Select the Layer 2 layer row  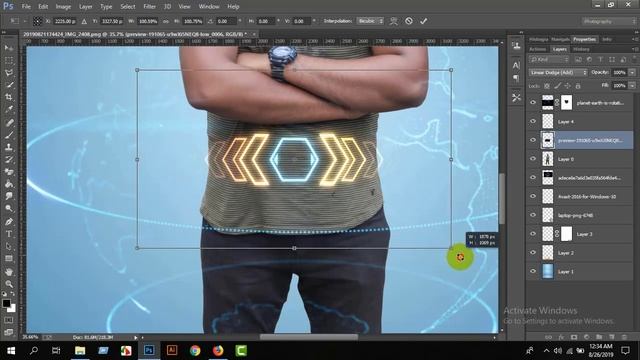click(x=580, y=253)
